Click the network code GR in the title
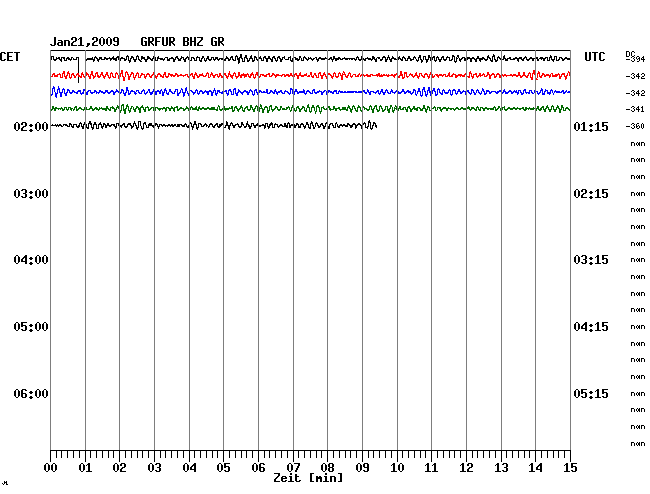Image resolution: width=650 pixels, height=494 pixels. [217, 42]
